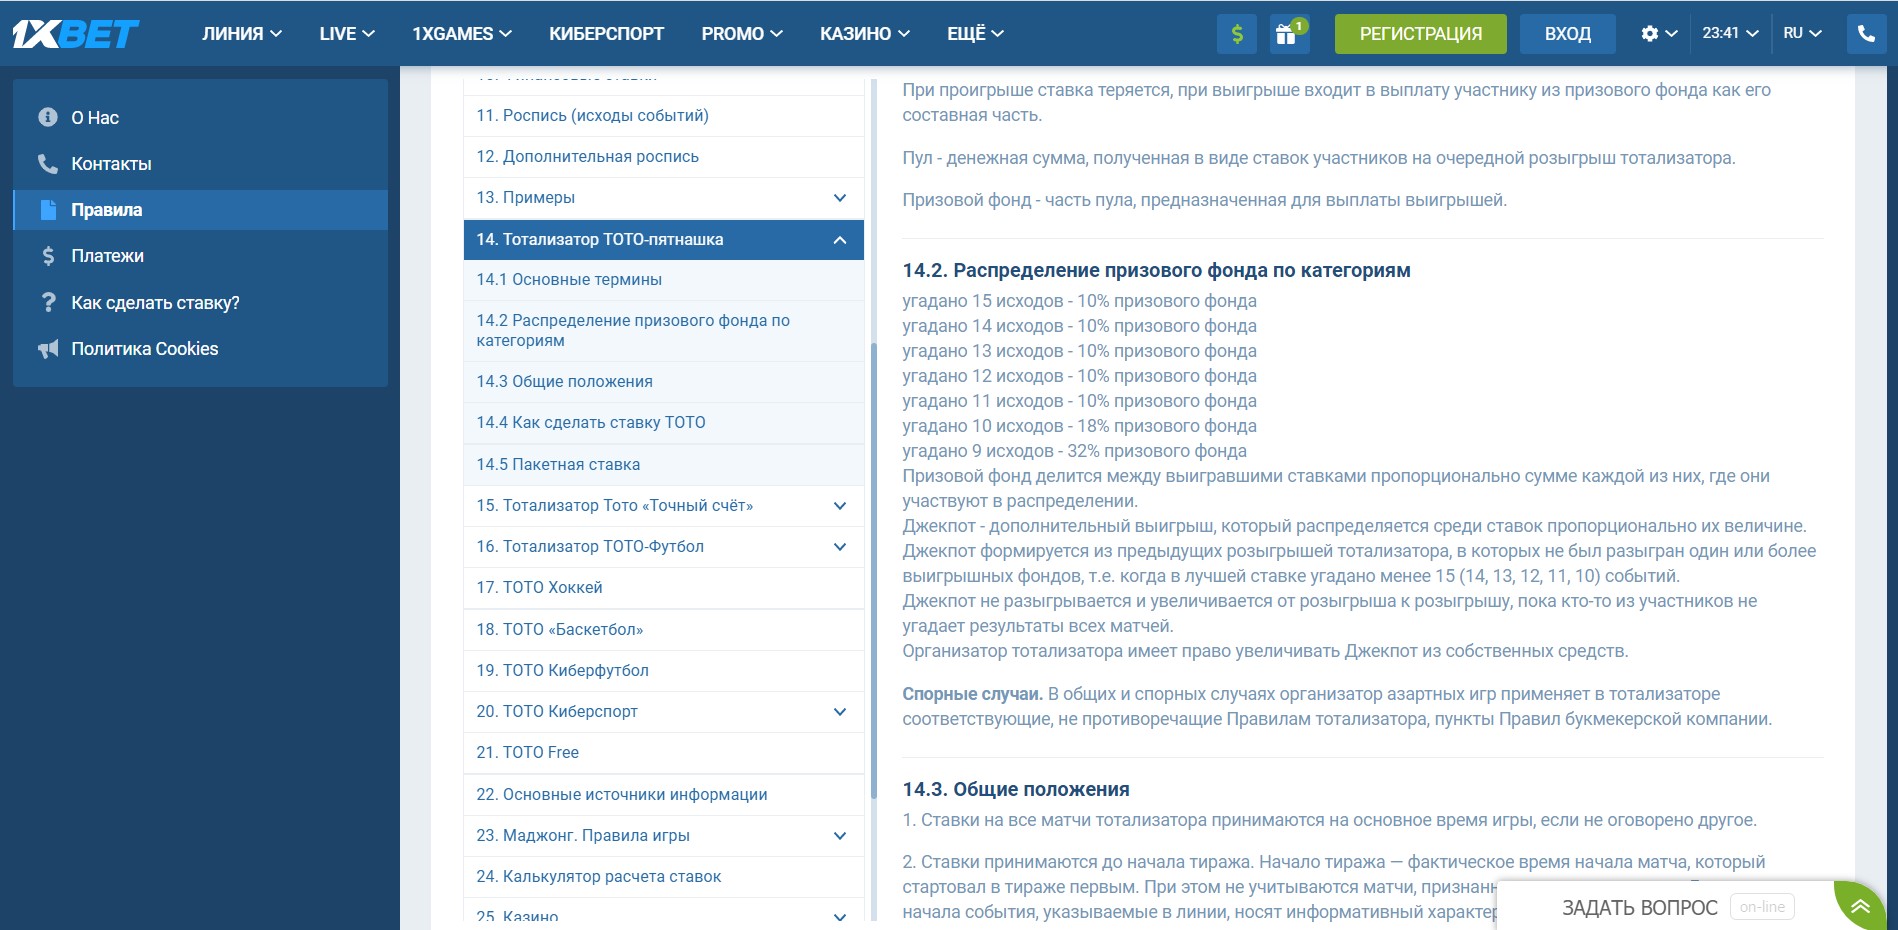Screen dimensions: 1898x930
Task: Click the megaphone icon beside Политика Cookies
Action: pyautogui.click(x=48, y=349)
